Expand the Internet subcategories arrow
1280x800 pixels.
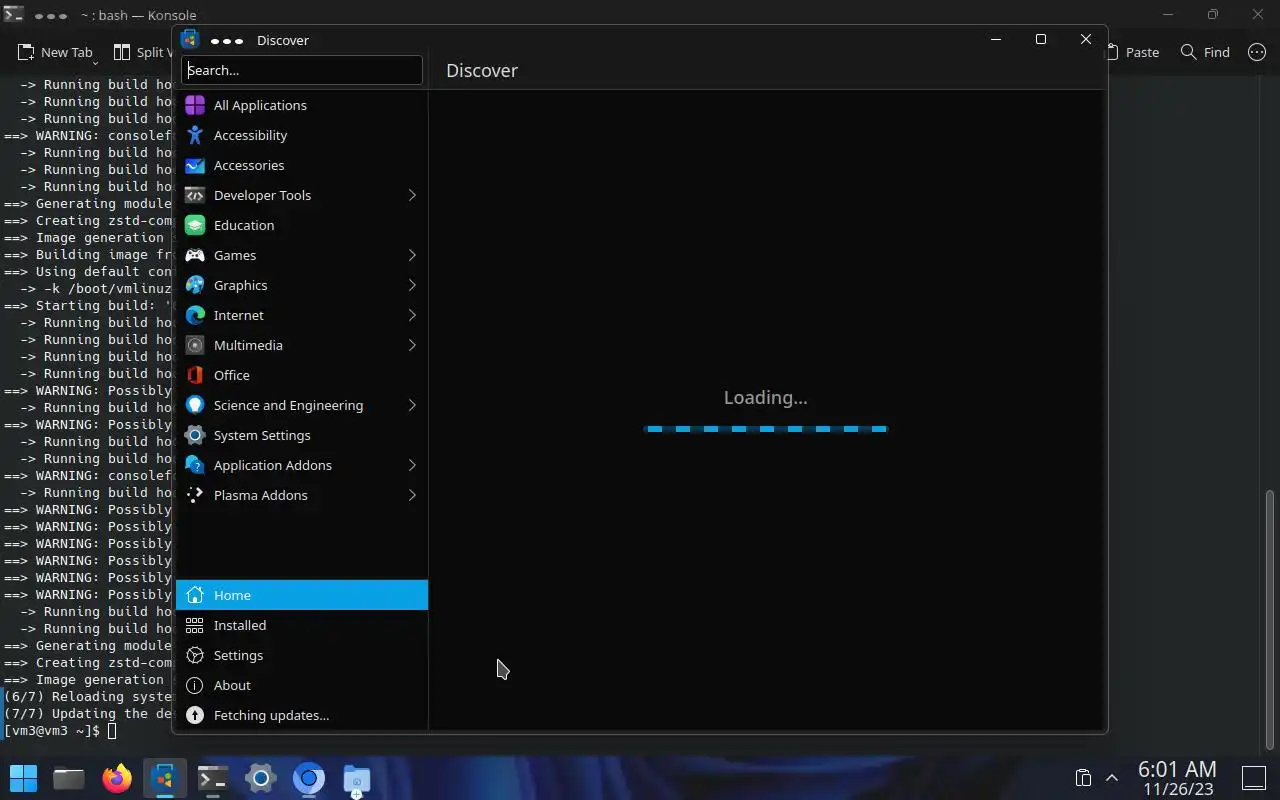(412, 315)
